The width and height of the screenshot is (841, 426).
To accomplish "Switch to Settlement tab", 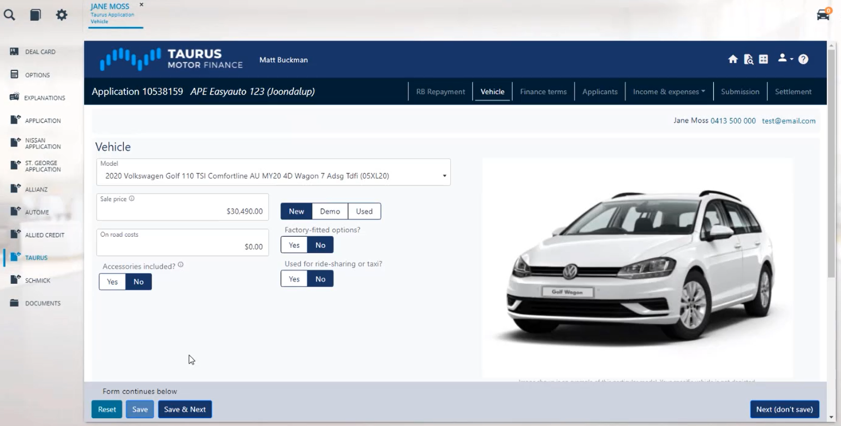I will point(793,92).
